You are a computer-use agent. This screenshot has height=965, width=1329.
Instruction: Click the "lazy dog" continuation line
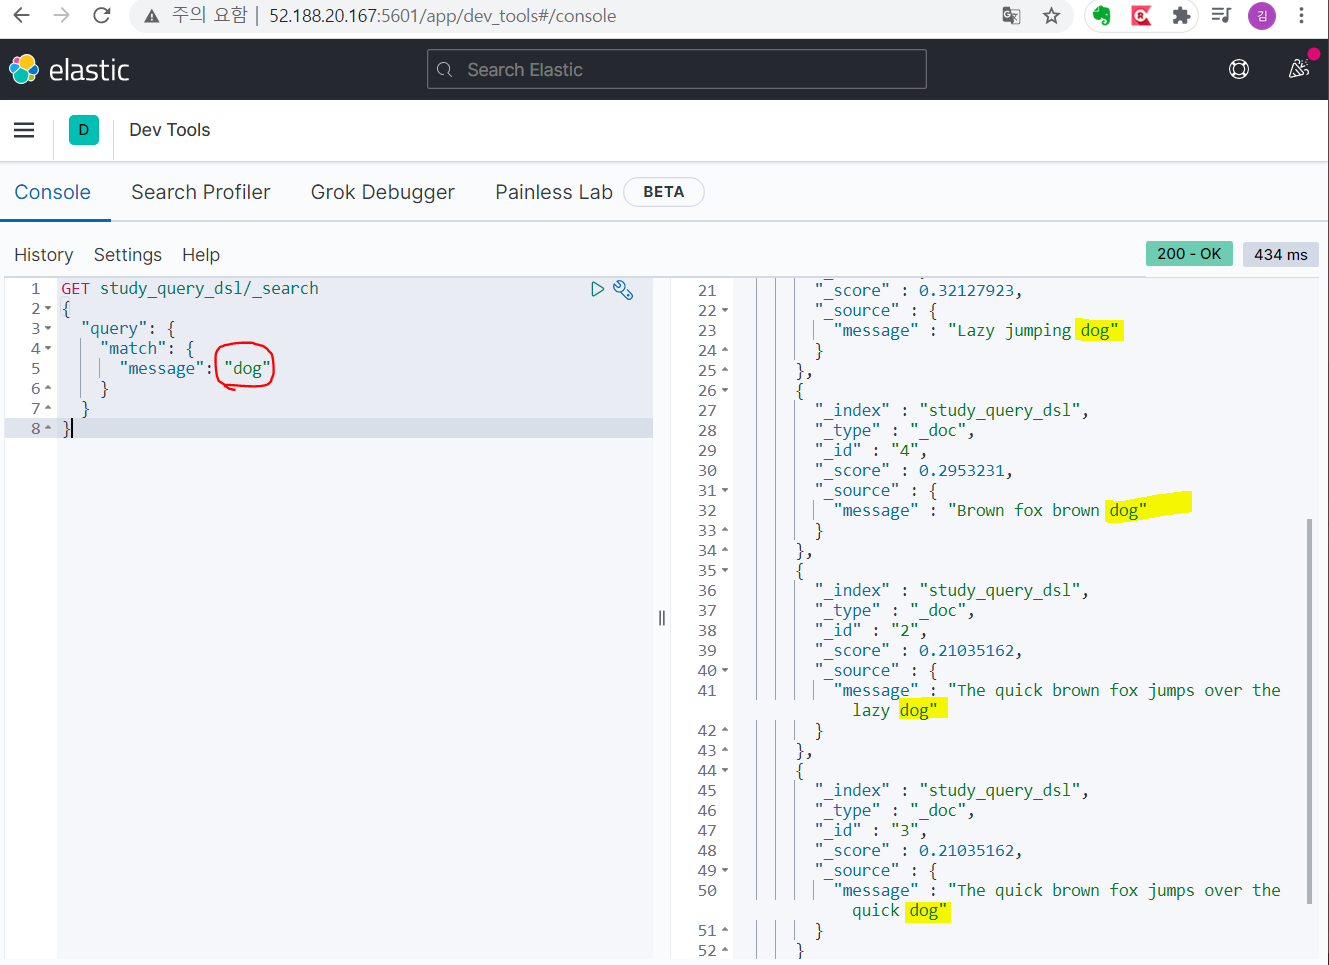click(x=895, y=710)
